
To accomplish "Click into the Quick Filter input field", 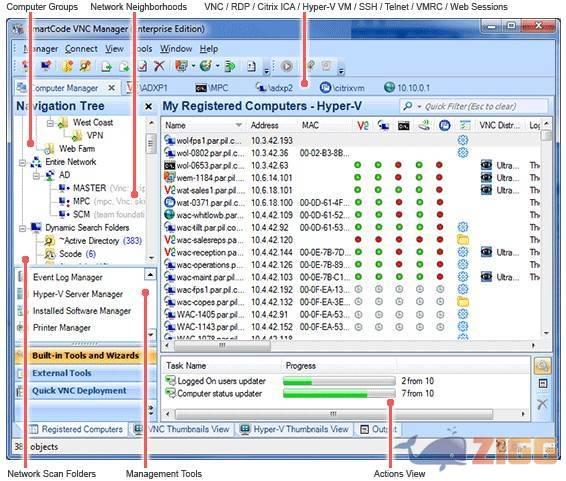I will 474,106.
